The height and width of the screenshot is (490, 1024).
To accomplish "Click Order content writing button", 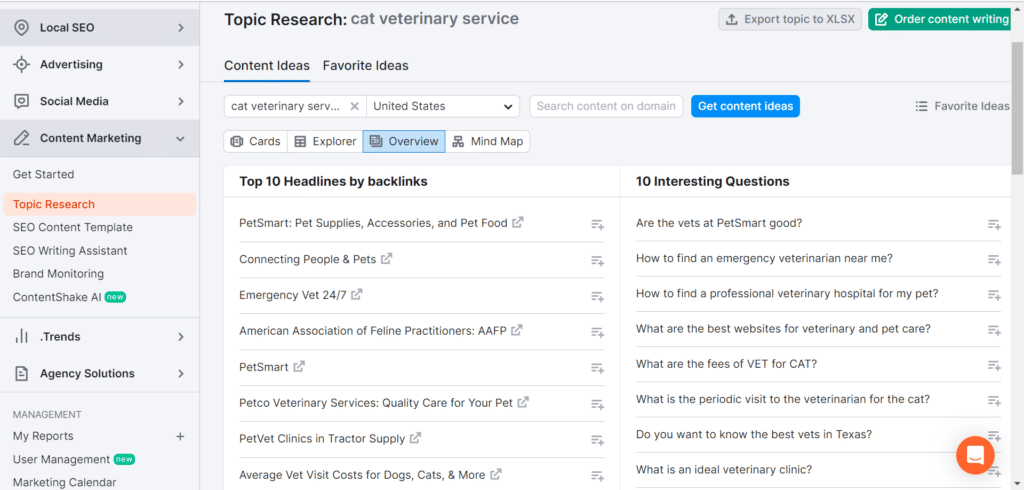I will pos(941,19).
